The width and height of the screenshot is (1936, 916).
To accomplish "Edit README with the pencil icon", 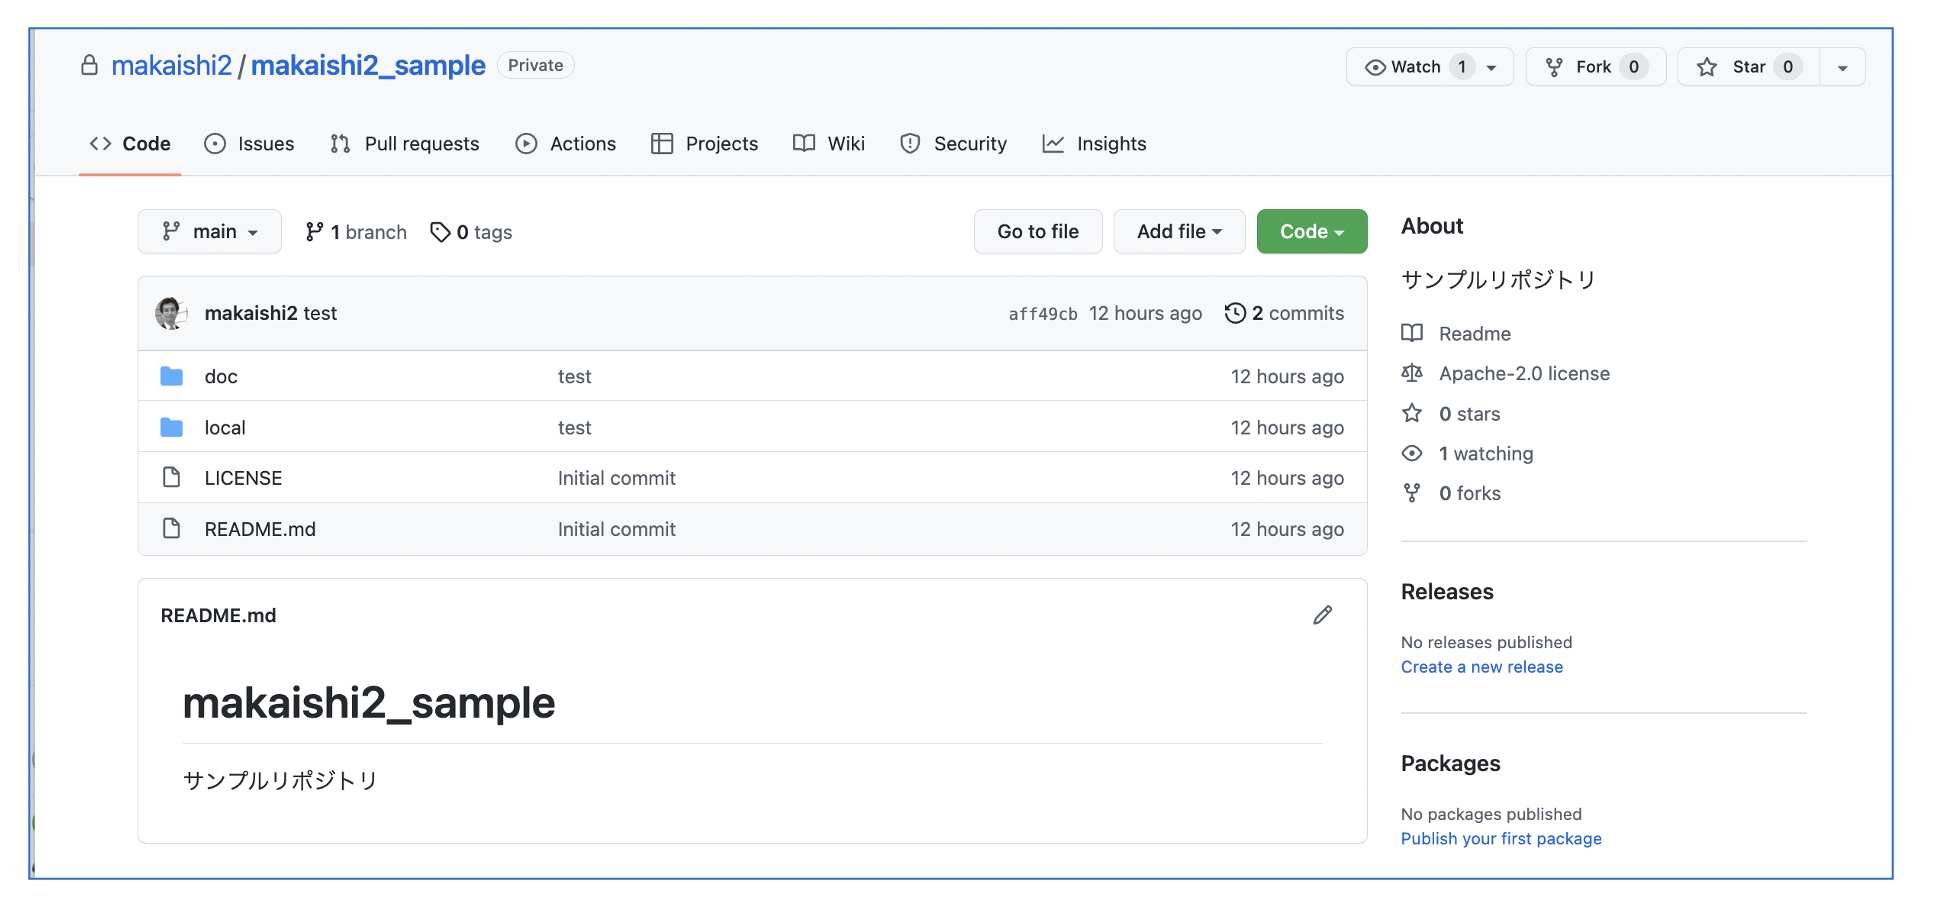I will (x=1322, y=615).
